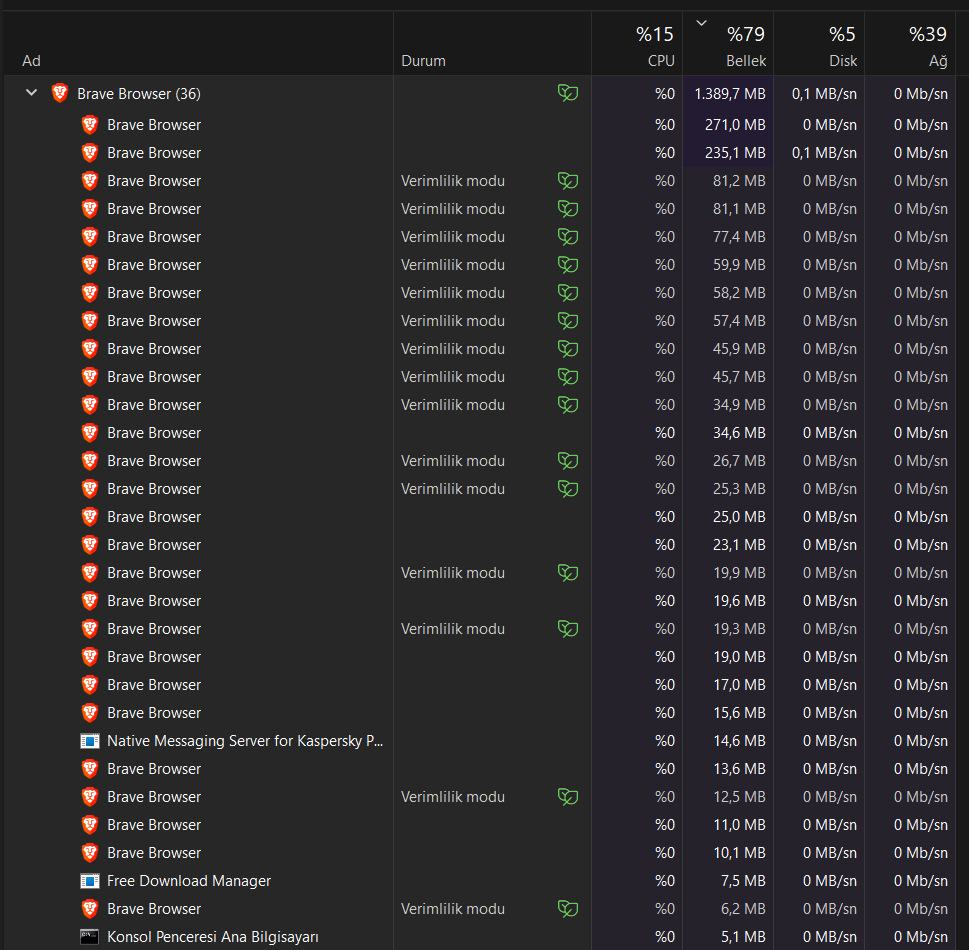This screenshot has width=969, height=950.
Task: Sort by the CPU column showing %15
Action: (637, 45)
